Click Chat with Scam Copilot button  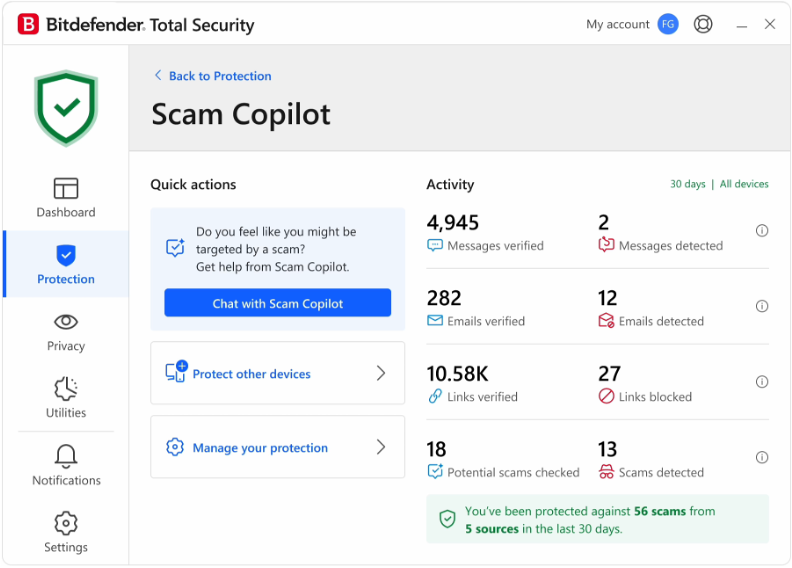pos(277,303)
